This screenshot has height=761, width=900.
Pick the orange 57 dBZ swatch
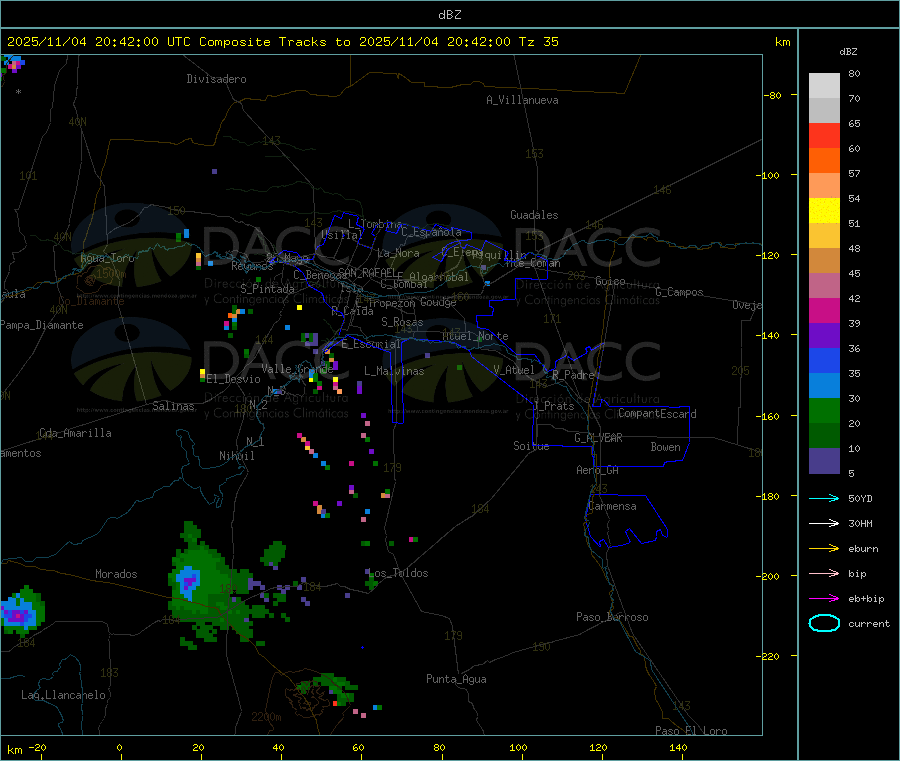824,161
